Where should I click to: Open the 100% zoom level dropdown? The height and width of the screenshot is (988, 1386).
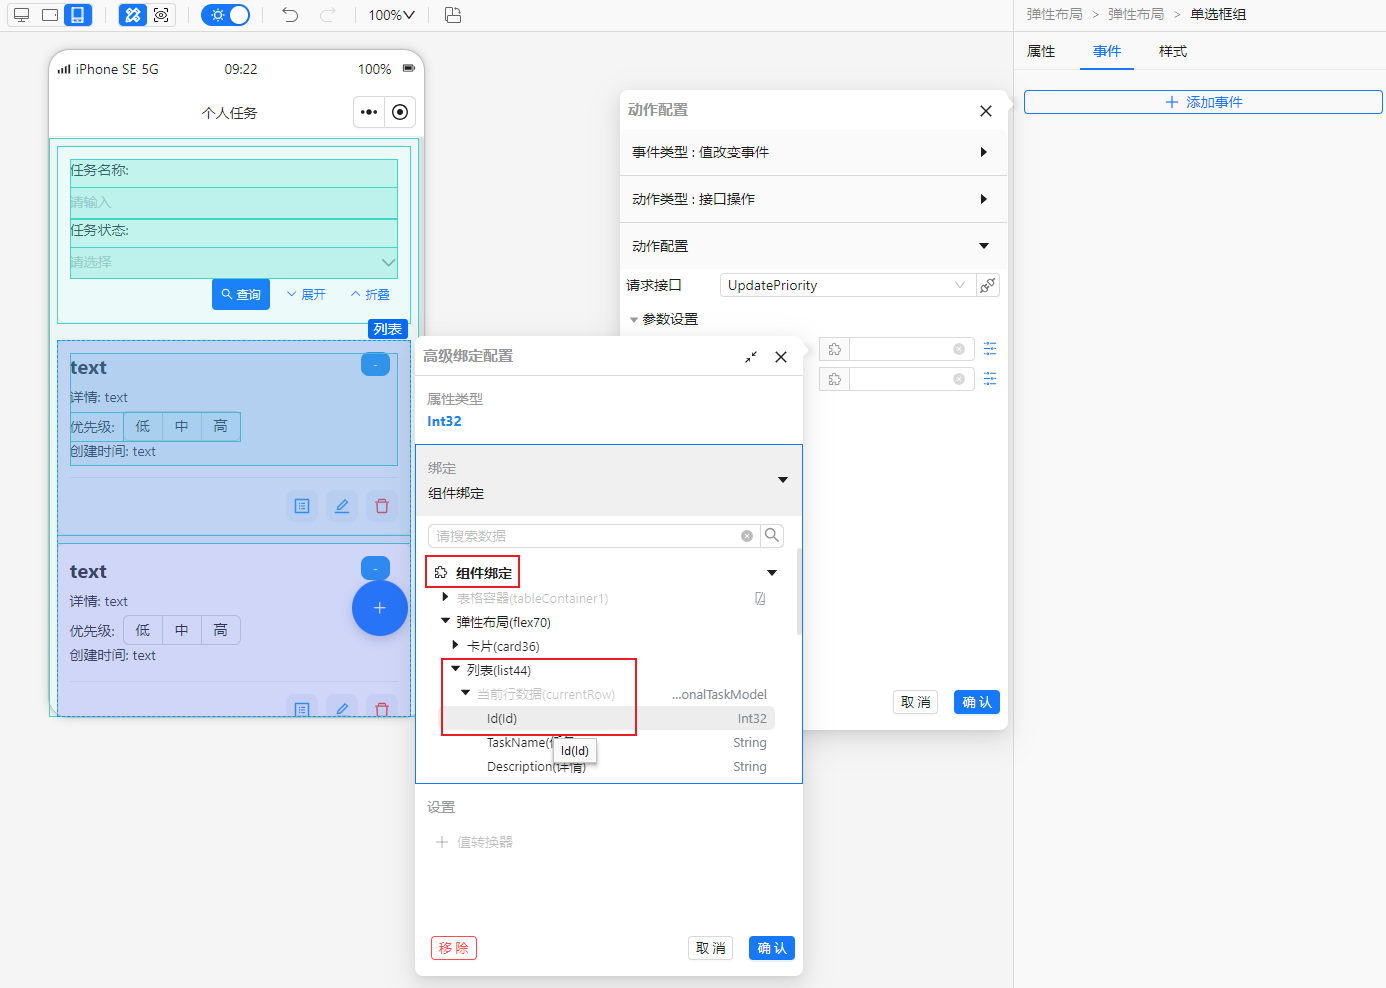[x=391, y=15]
